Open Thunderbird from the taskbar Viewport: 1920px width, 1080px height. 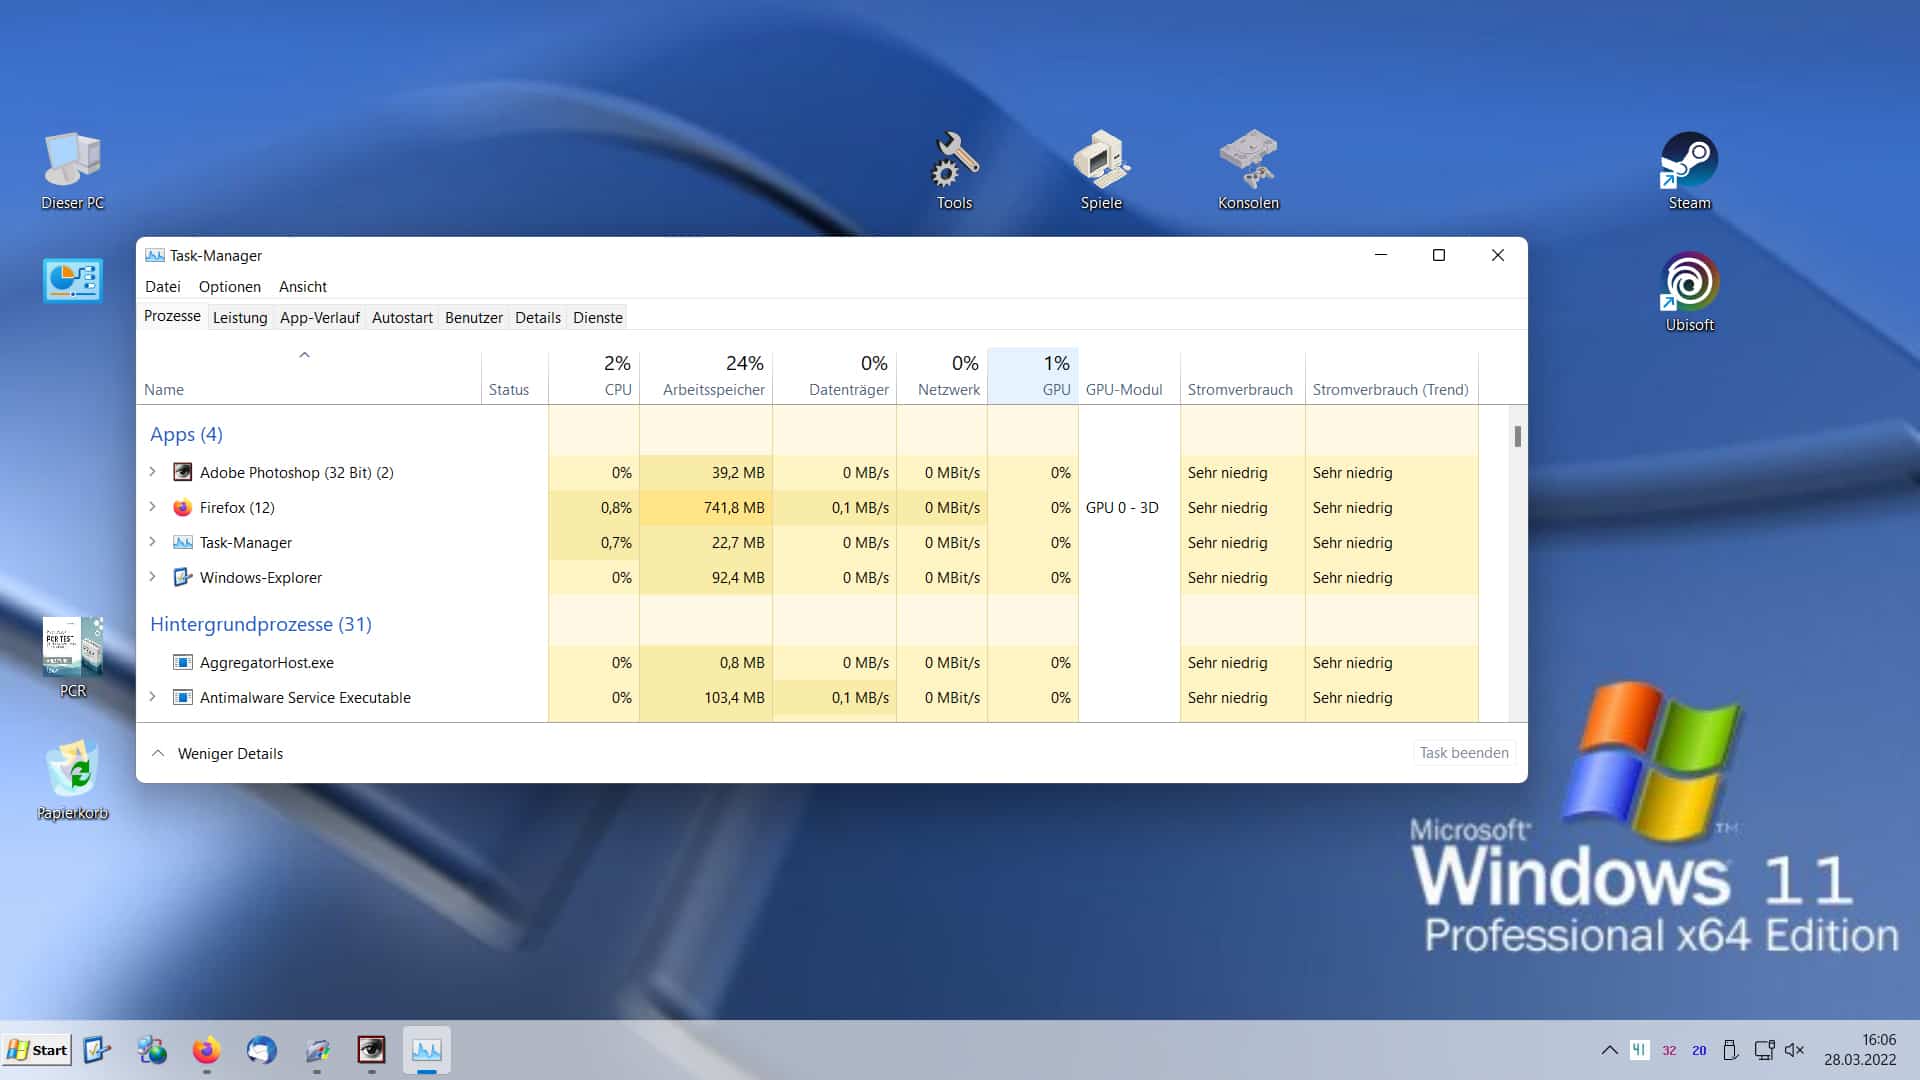tap(261, 1050)
